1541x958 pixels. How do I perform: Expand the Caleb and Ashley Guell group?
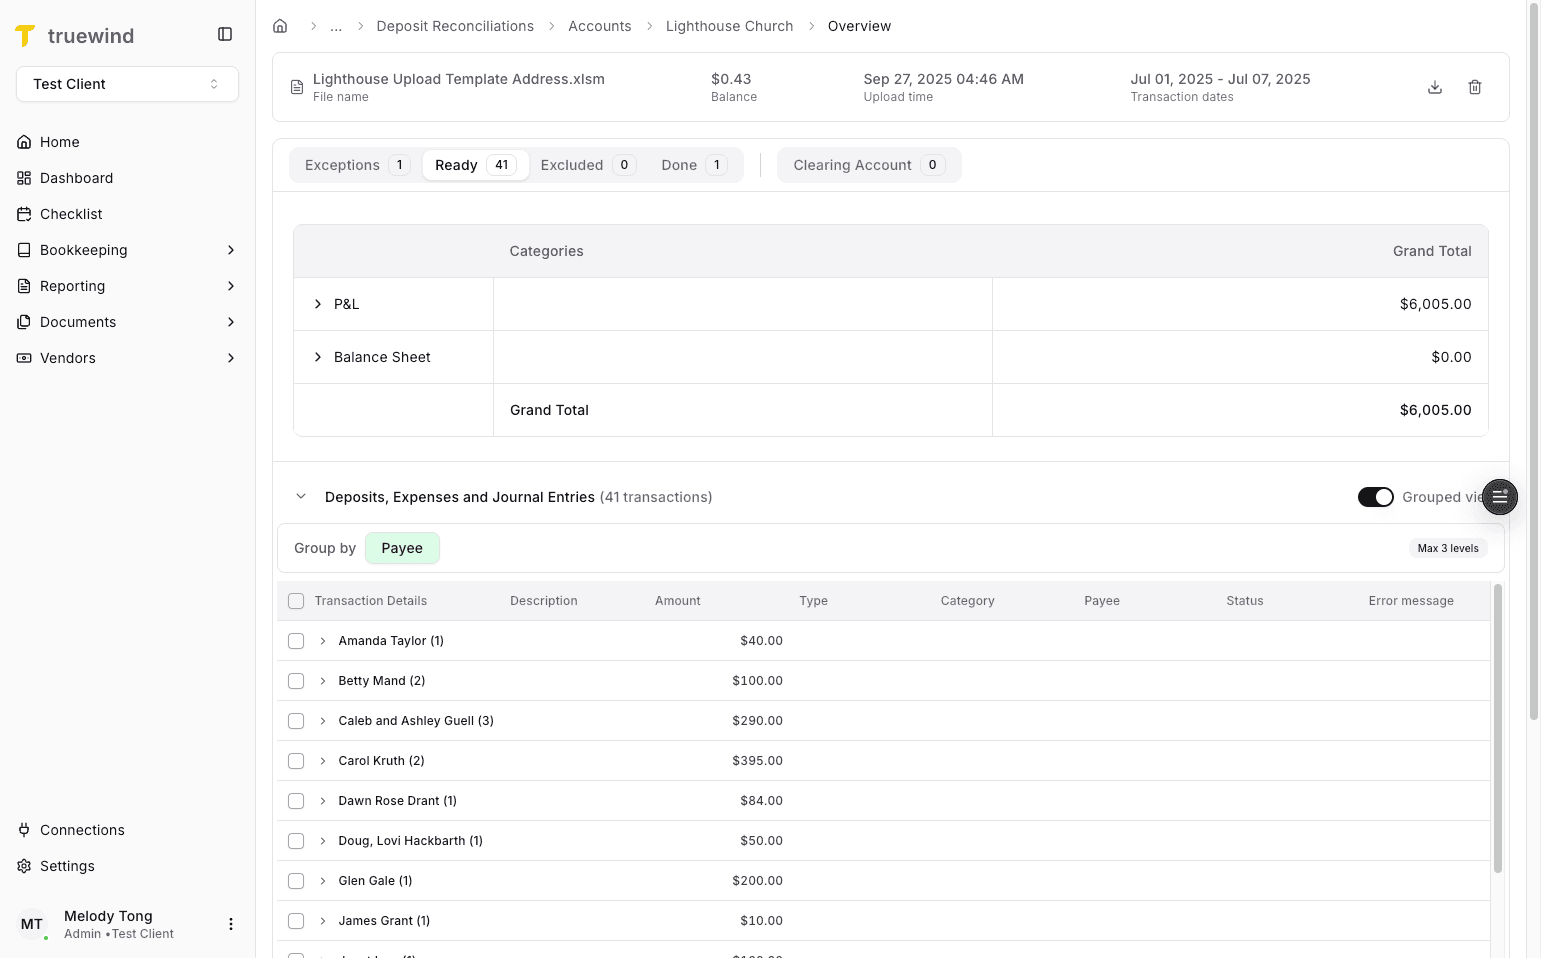[322, 721]
